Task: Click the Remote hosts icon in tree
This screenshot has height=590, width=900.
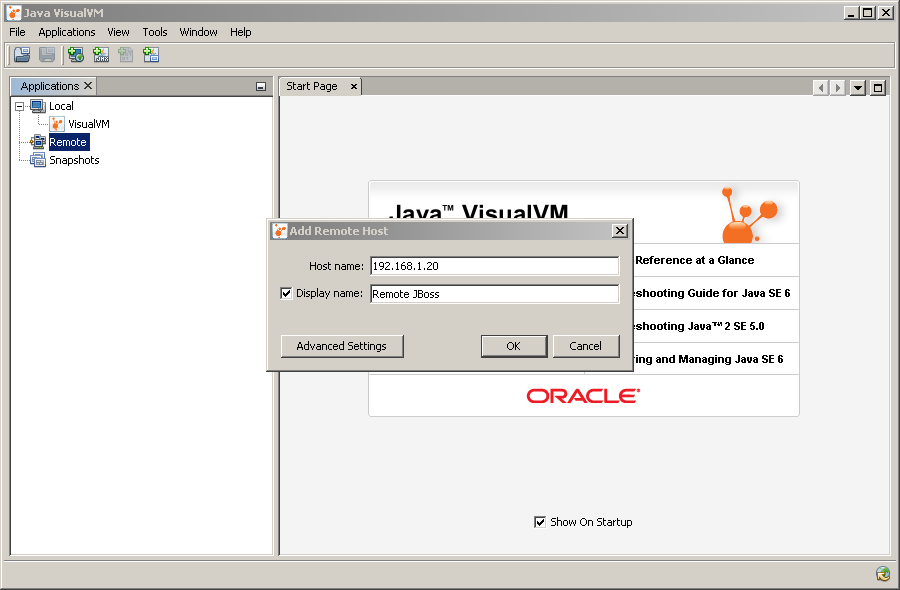Action: (38, 142)
